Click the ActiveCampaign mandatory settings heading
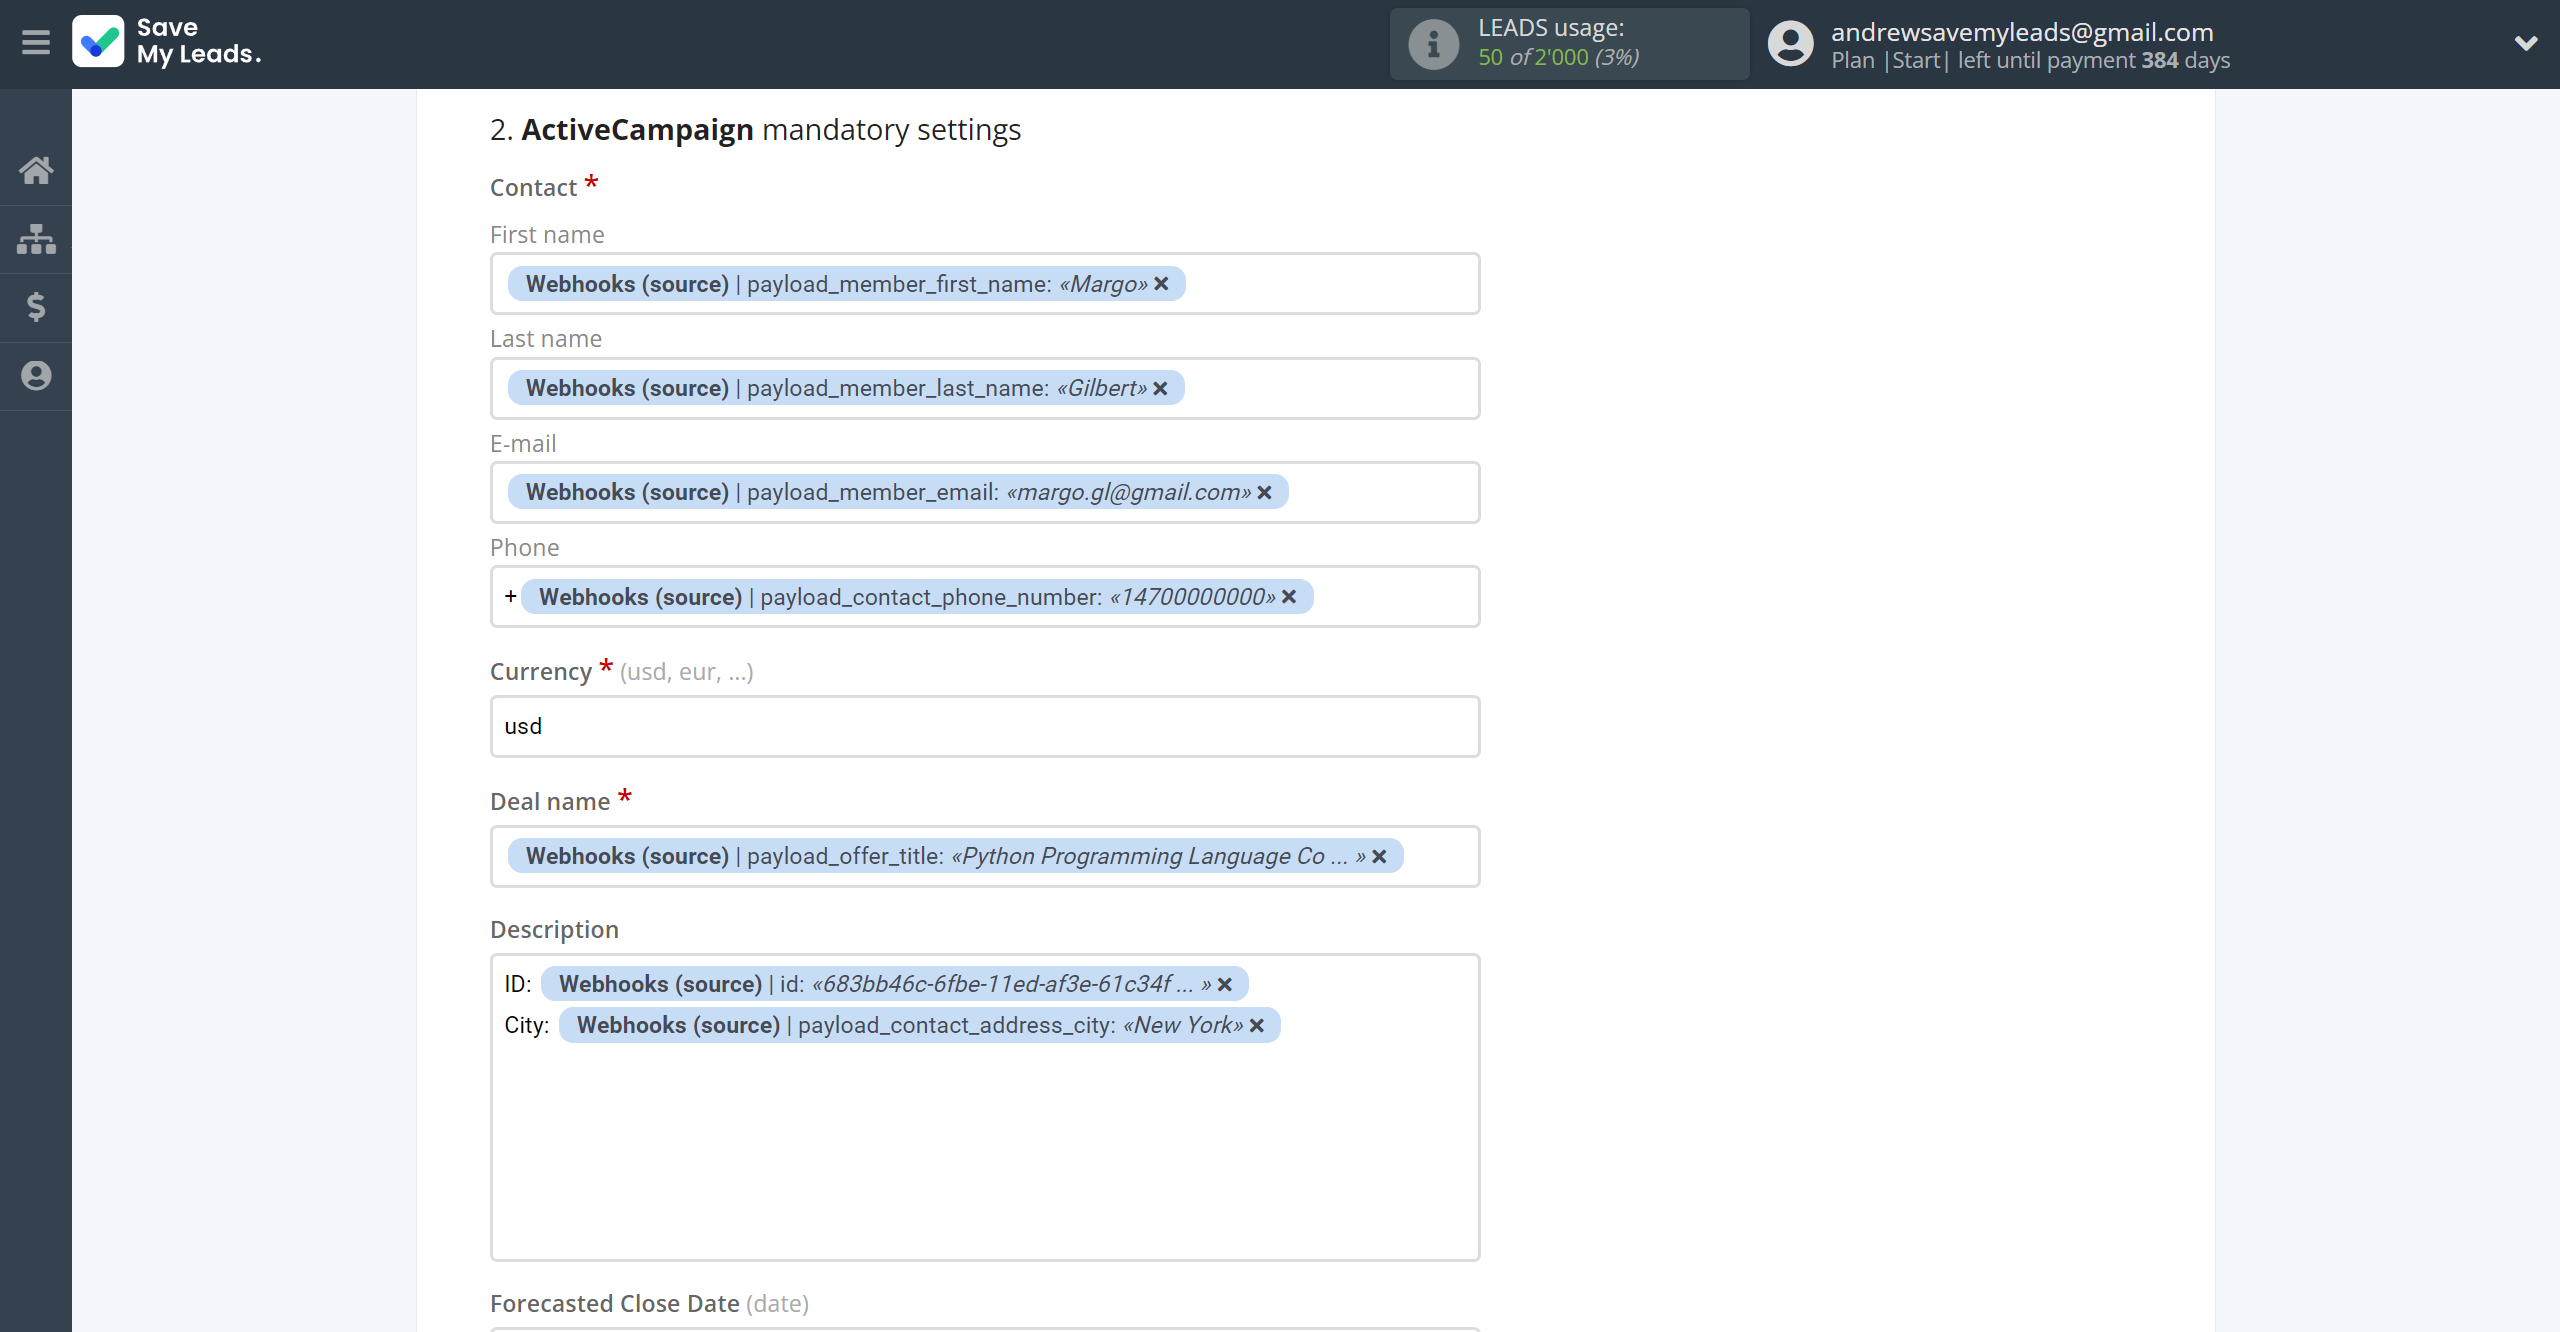 755,130
